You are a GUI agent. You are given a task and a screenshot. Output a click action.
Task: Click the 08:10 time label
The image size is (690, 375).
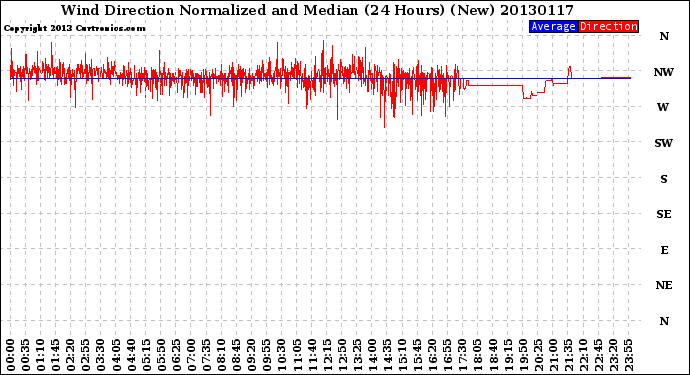(221, 355)
